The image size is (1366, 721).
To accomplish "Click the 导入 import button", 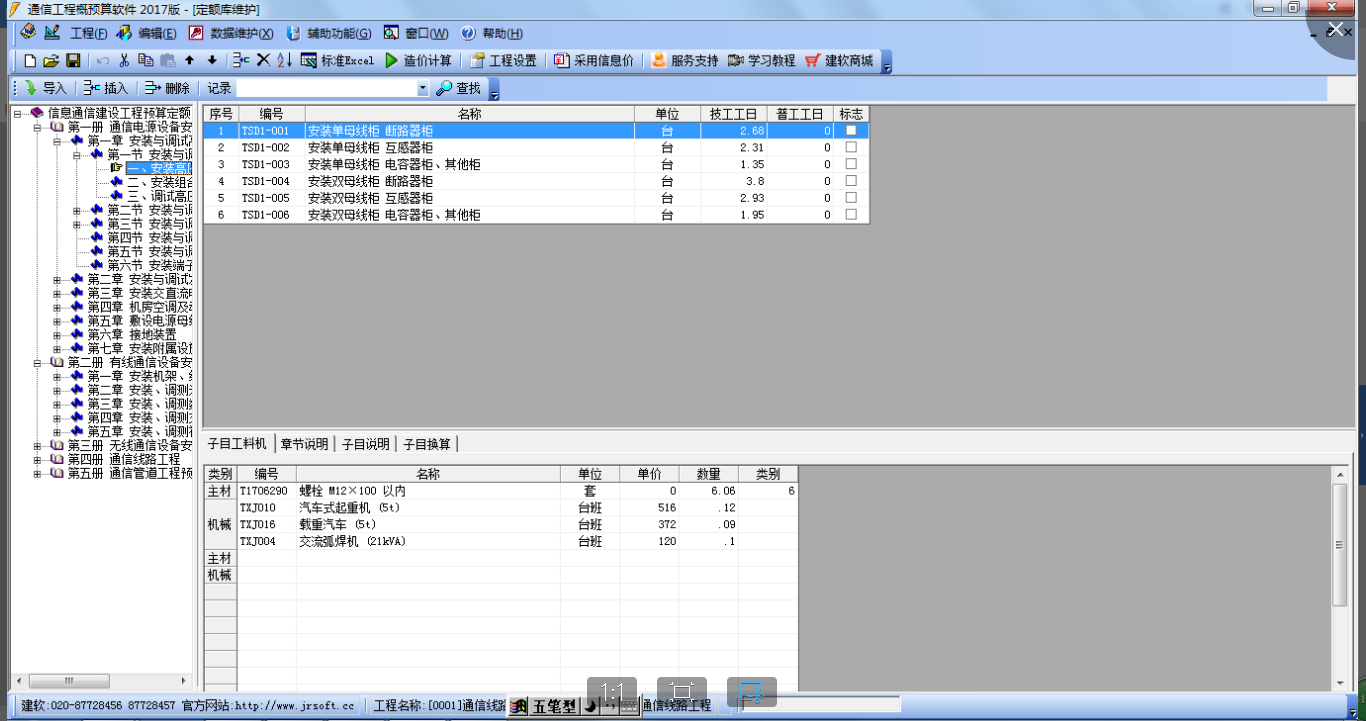I will 45,89.
